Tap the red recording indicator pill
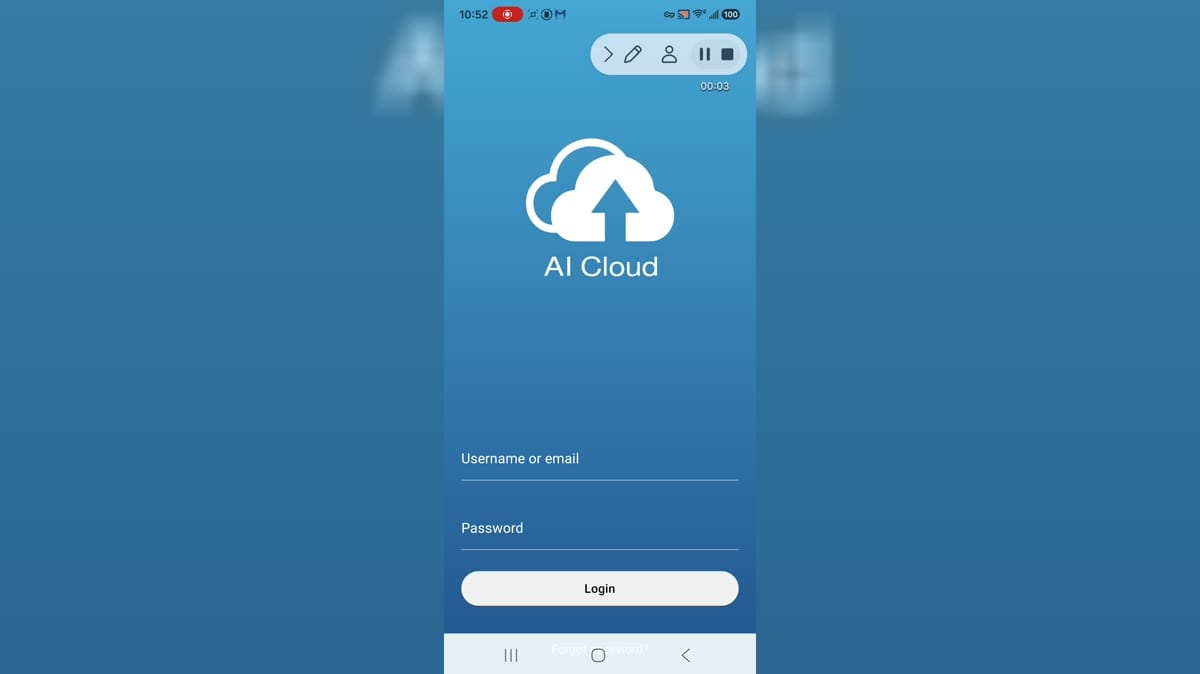The width and height of the screenshot is (1200, 674). [507, 14]
